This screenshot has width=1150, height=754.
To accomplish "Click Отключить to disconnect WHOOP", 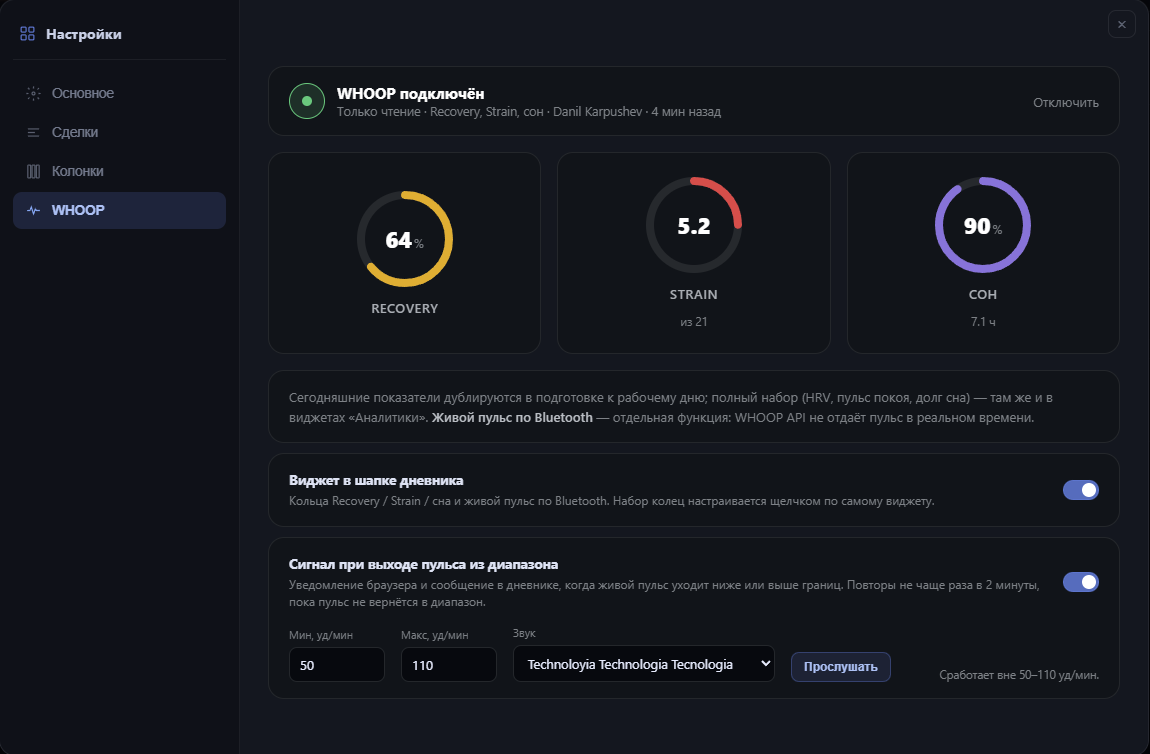I will [x=1066, y=103].
